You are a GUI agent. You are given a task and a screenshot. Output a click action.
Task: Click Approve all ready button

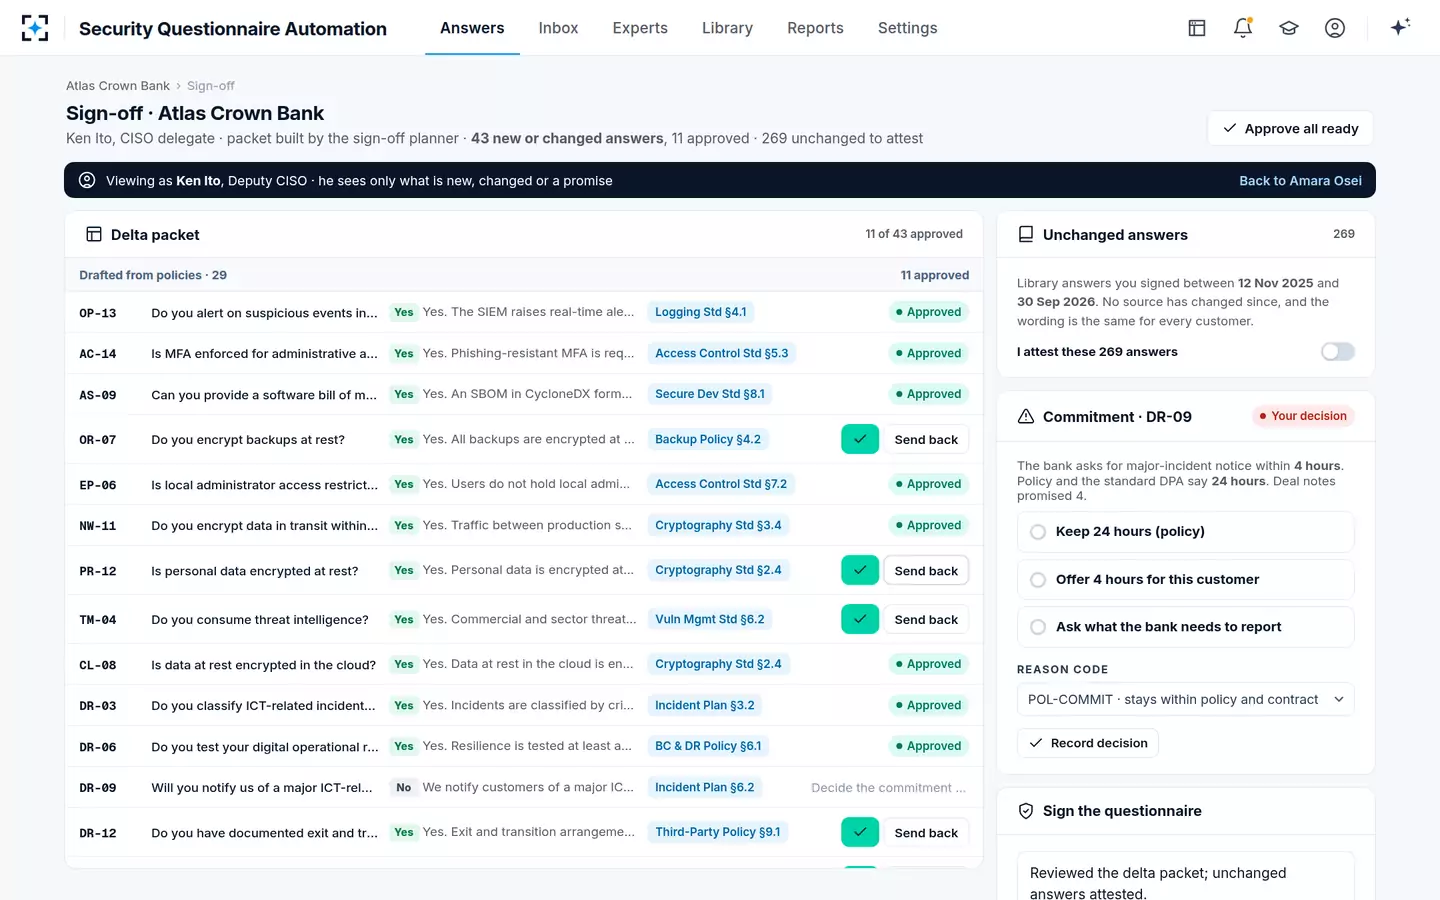(x=1291, y=128)
